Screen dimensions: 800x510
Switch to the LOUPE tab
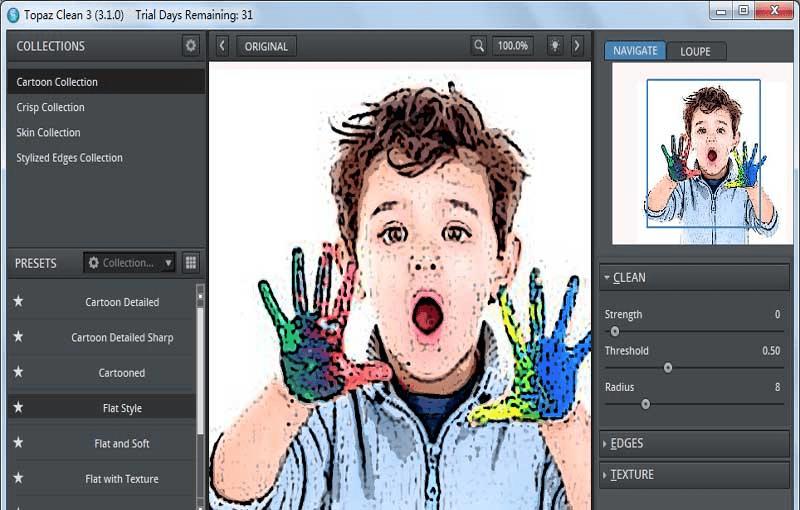pyautogui.click(x=695, y=52)
